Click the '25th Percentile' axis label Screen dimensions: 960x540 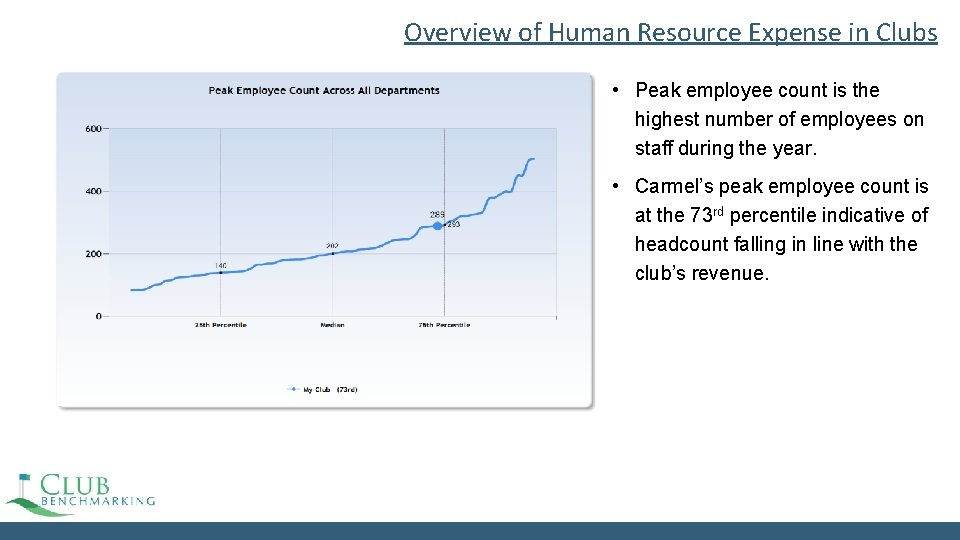click(x=220, y=325)
